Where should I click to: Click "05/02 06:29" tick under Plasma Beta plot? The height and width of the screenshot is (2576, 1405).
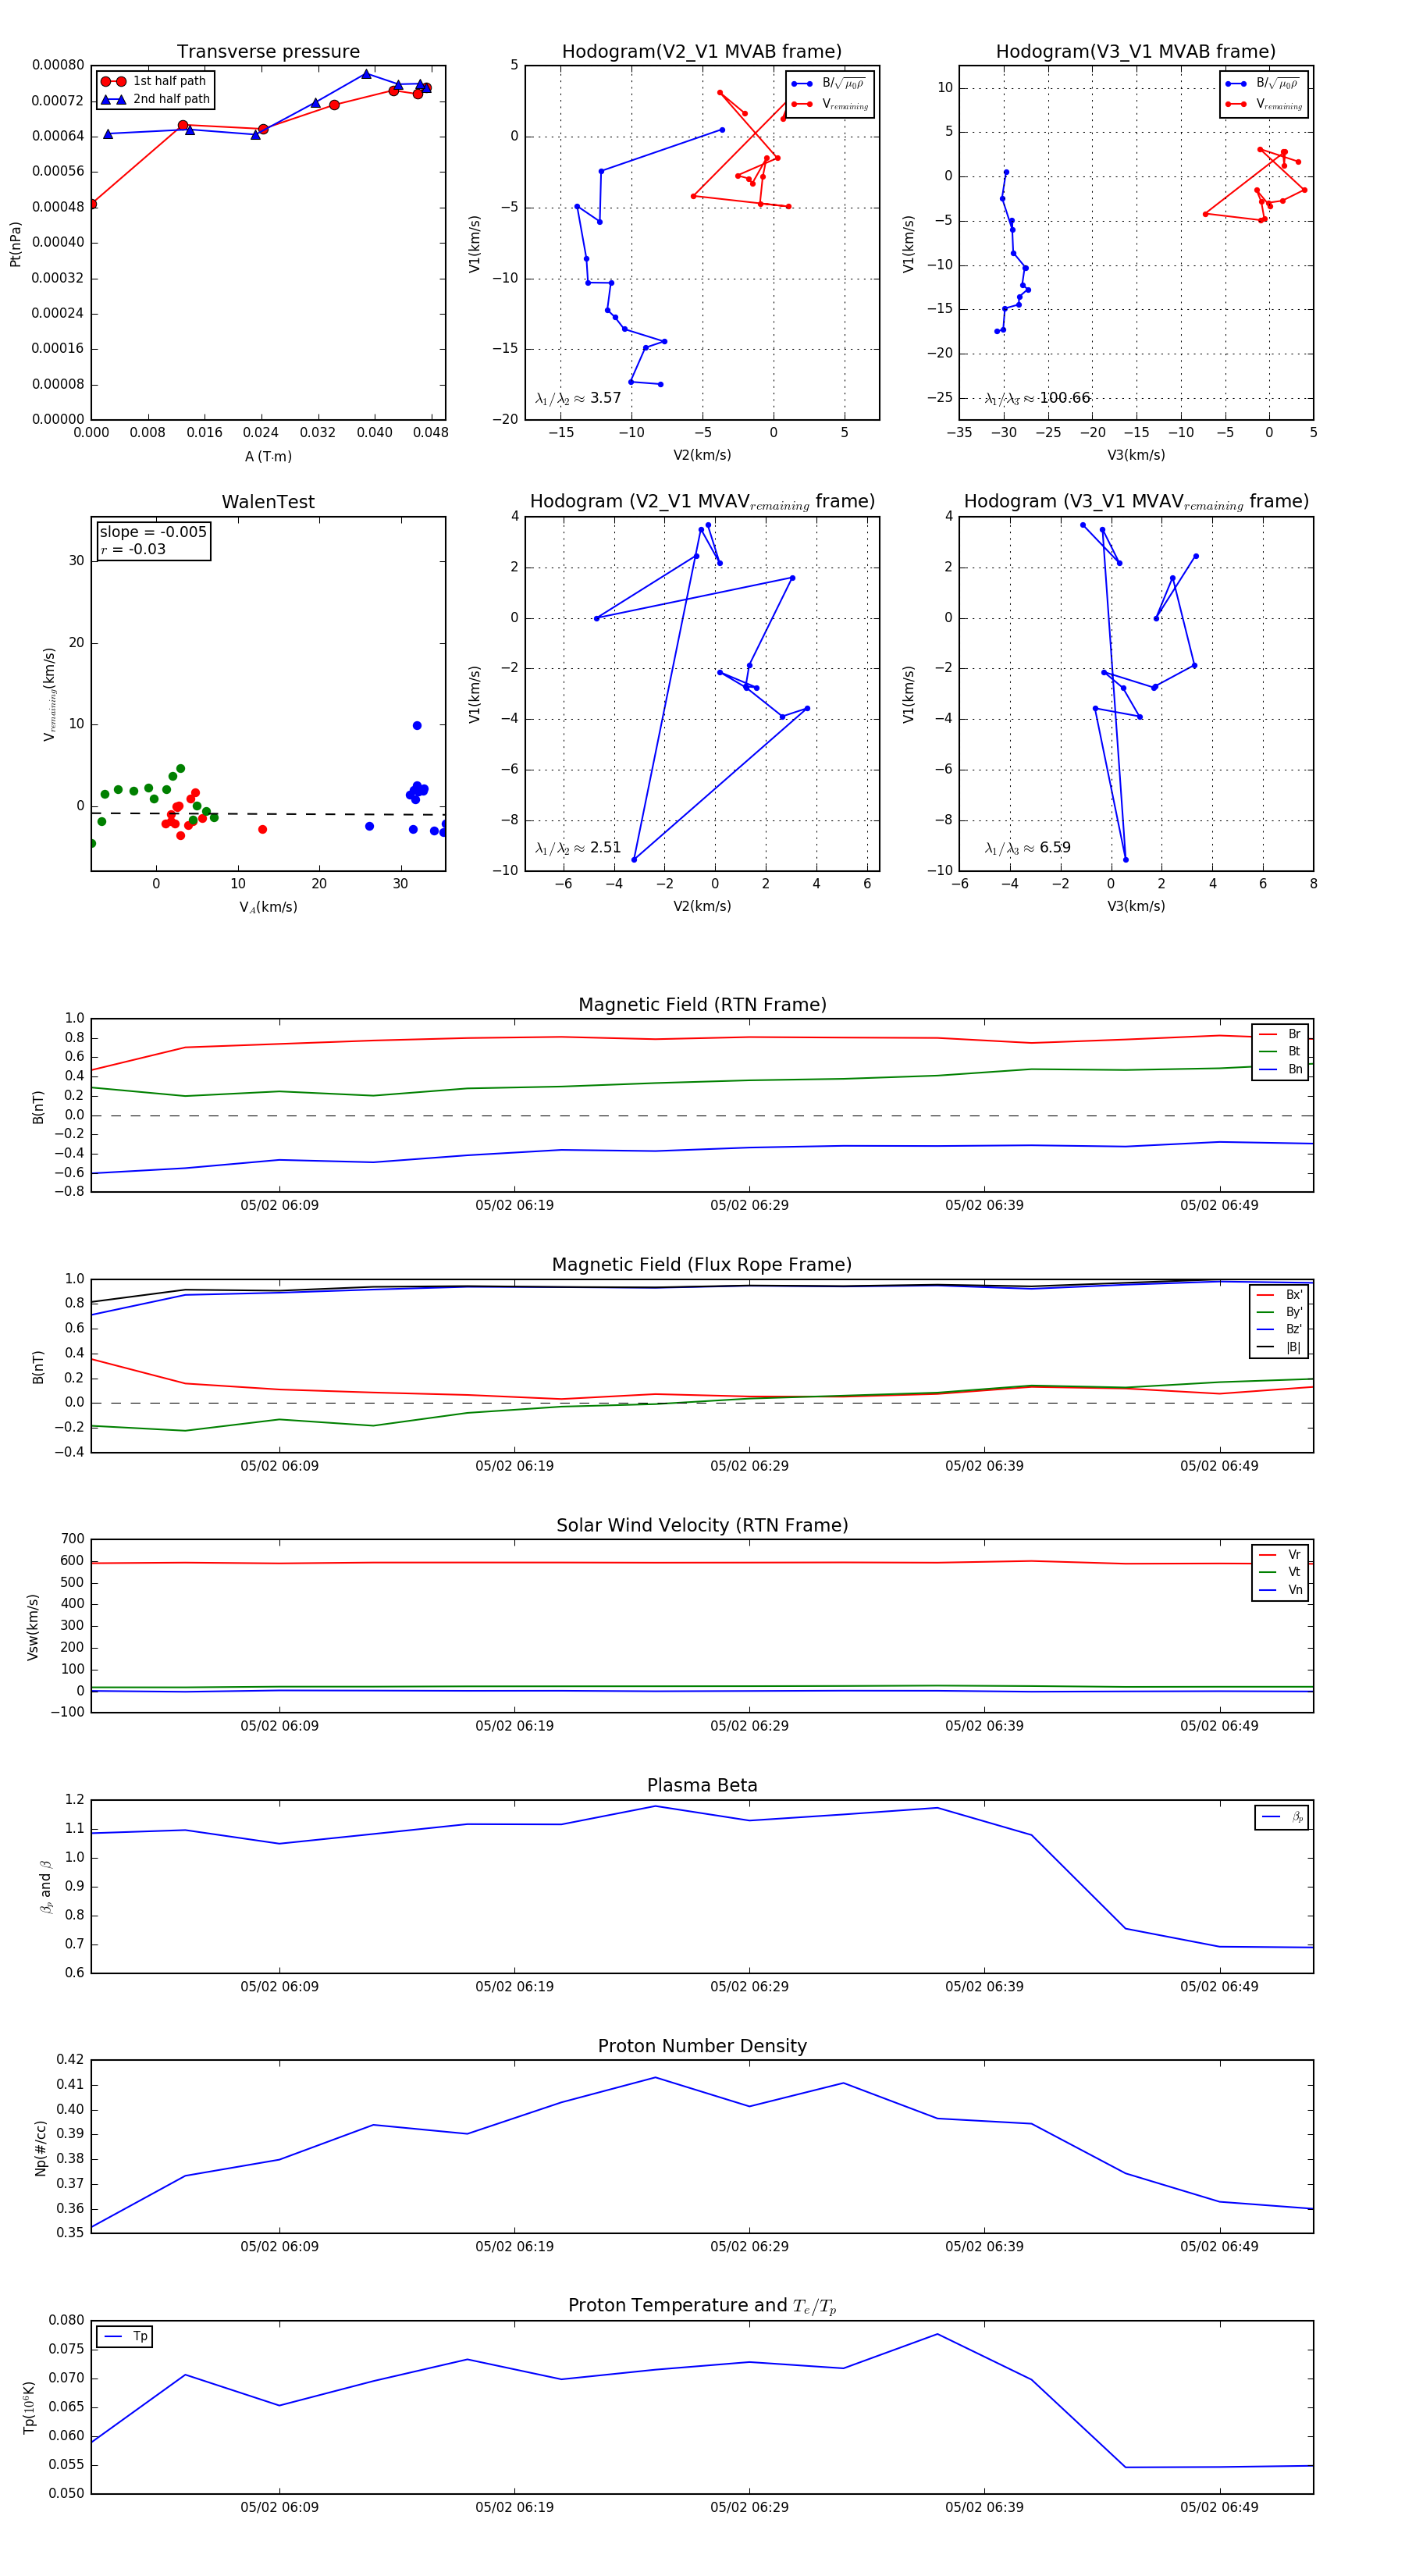pyautogui.click(x=749, y=1987)
